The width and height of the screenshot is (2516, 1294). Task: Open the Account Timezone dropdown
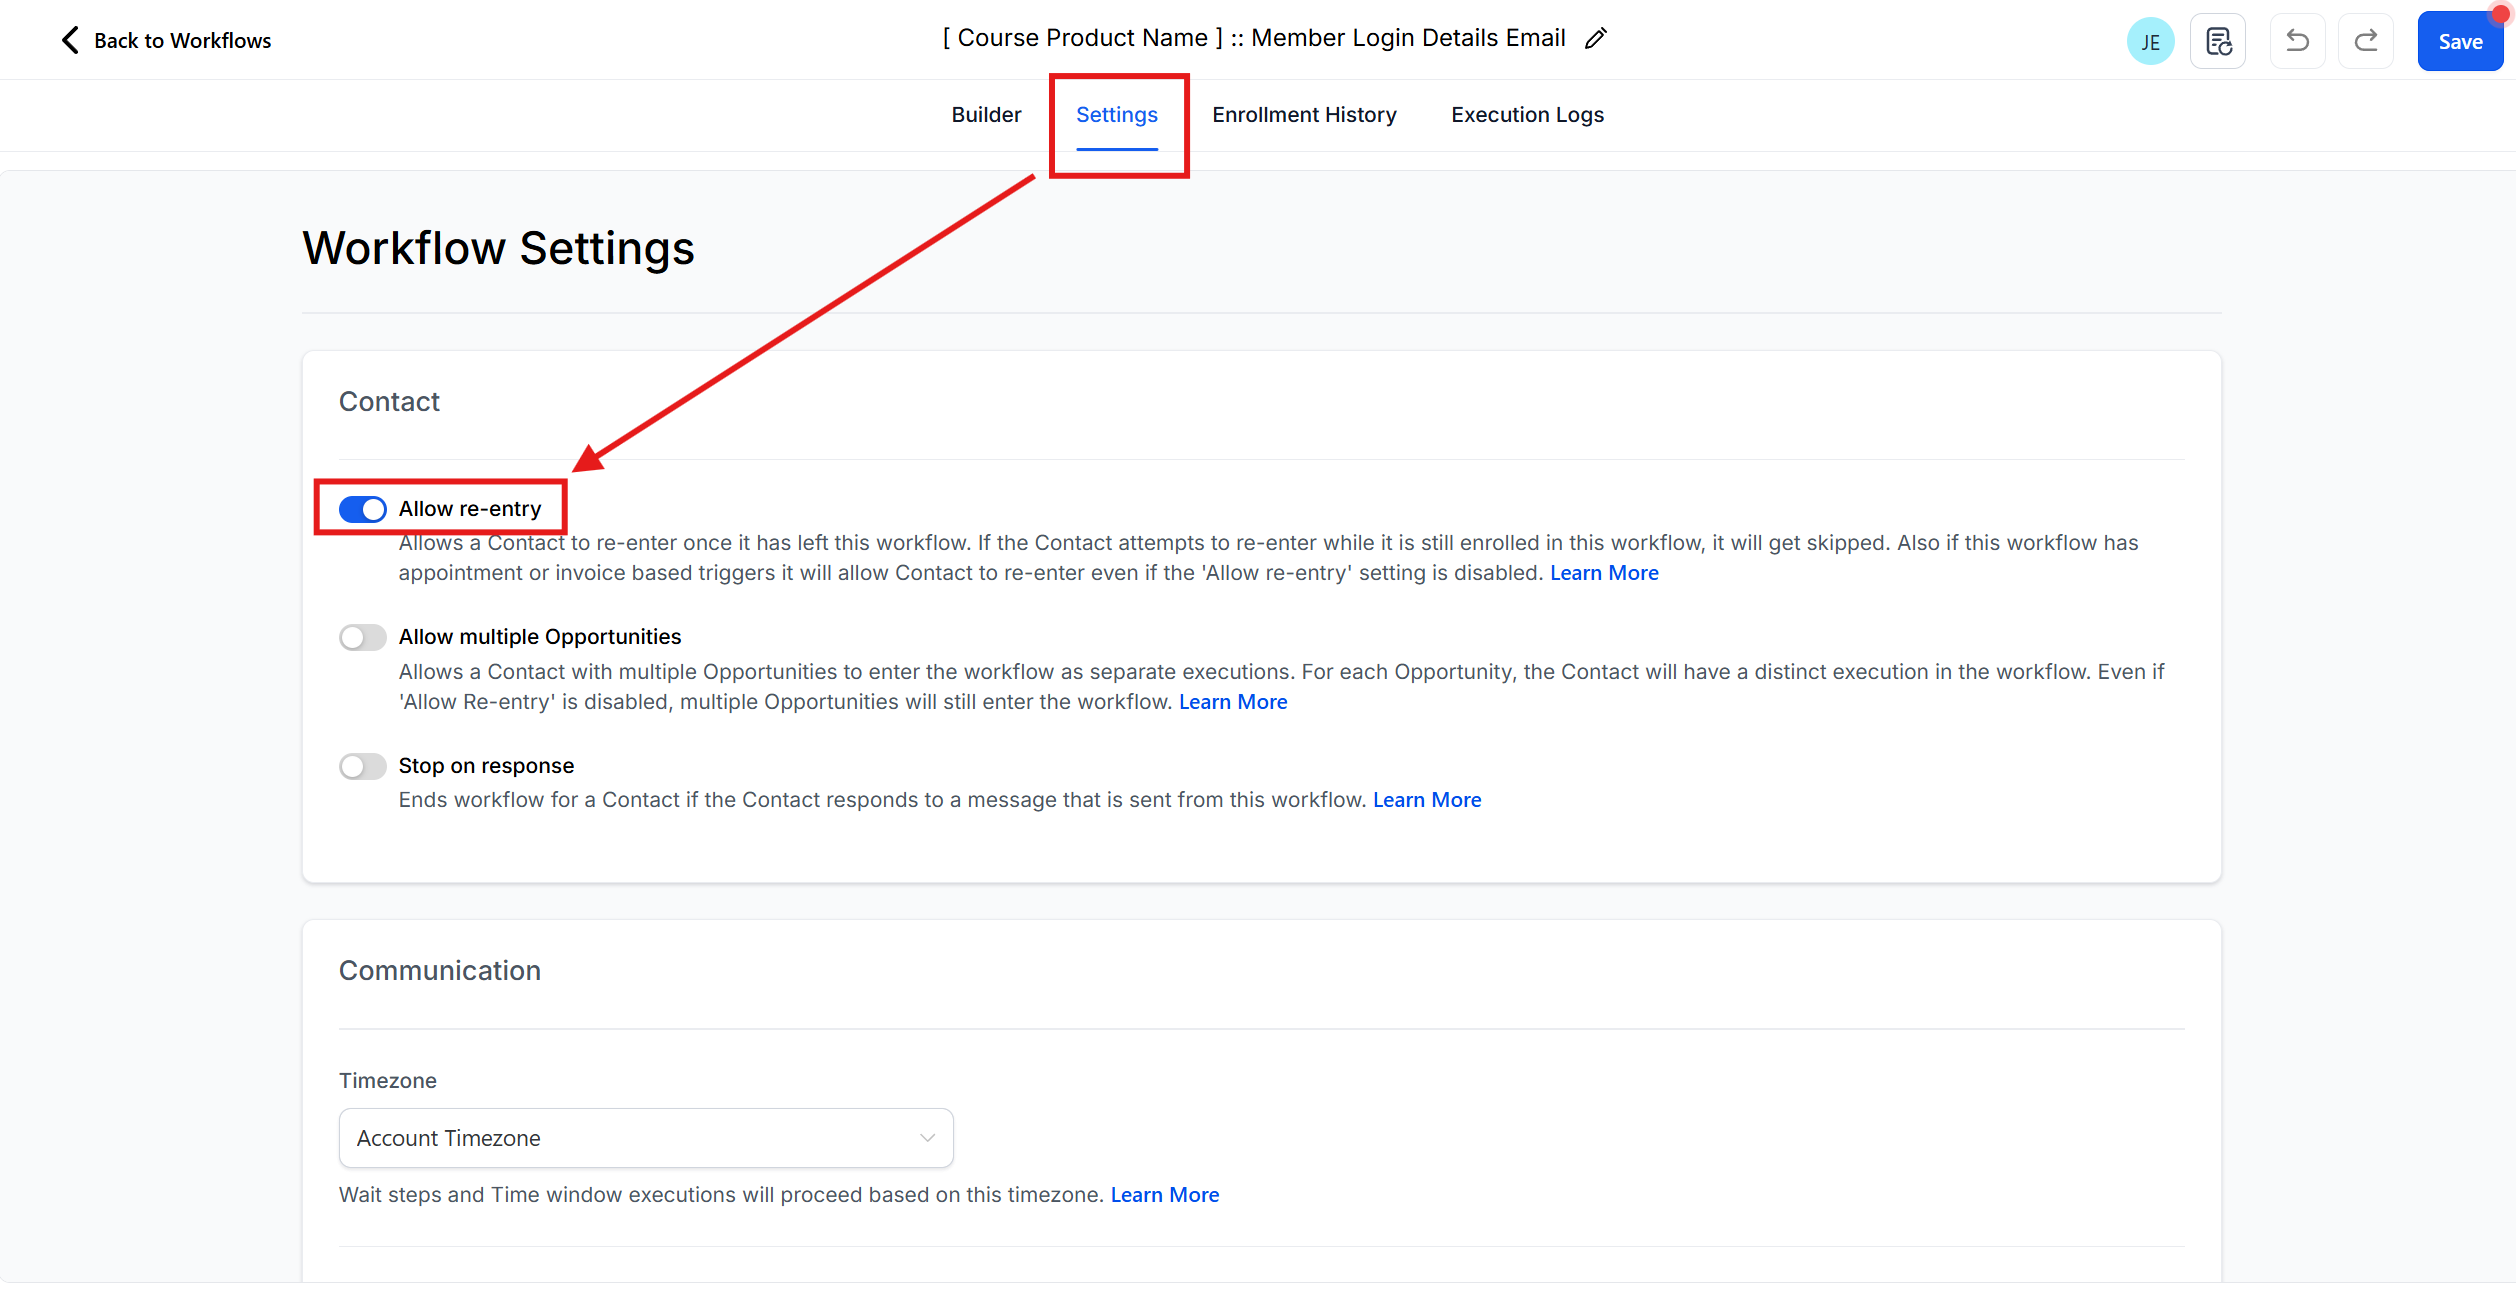pyautogui.click(x=645, y=1138)
